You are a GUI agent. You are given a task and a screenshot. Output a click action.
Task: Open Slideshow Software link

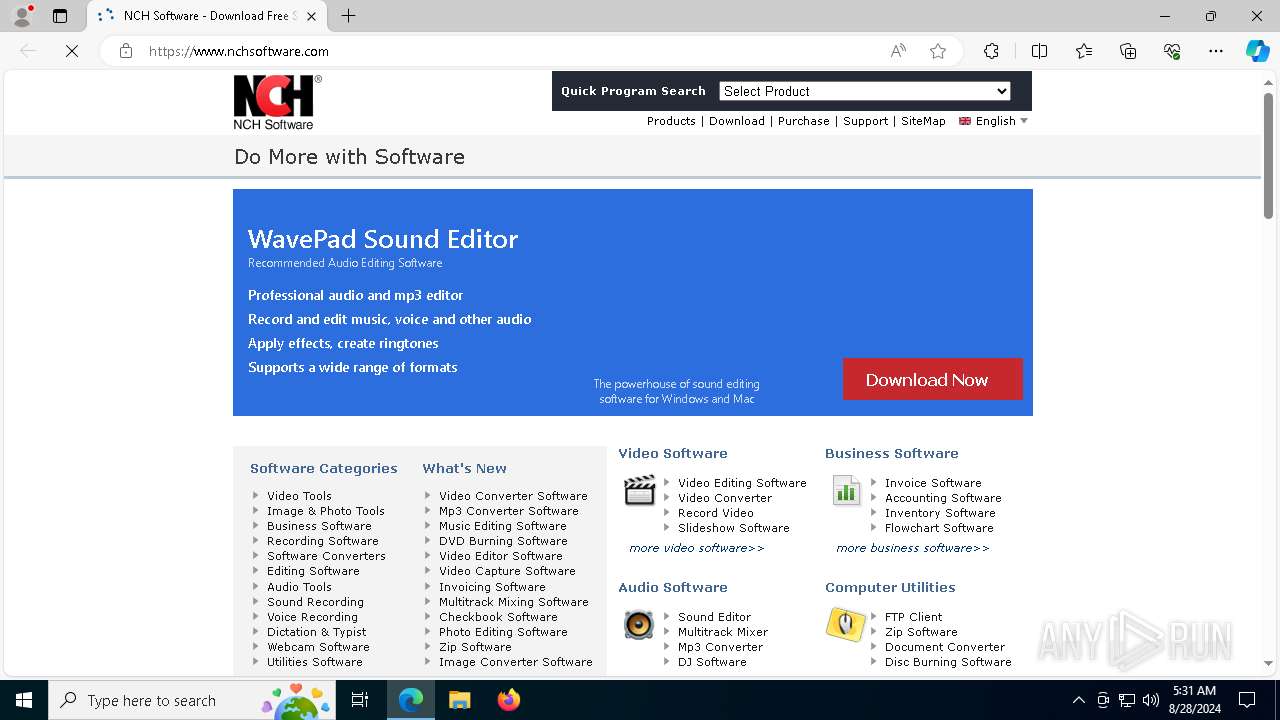734,528
